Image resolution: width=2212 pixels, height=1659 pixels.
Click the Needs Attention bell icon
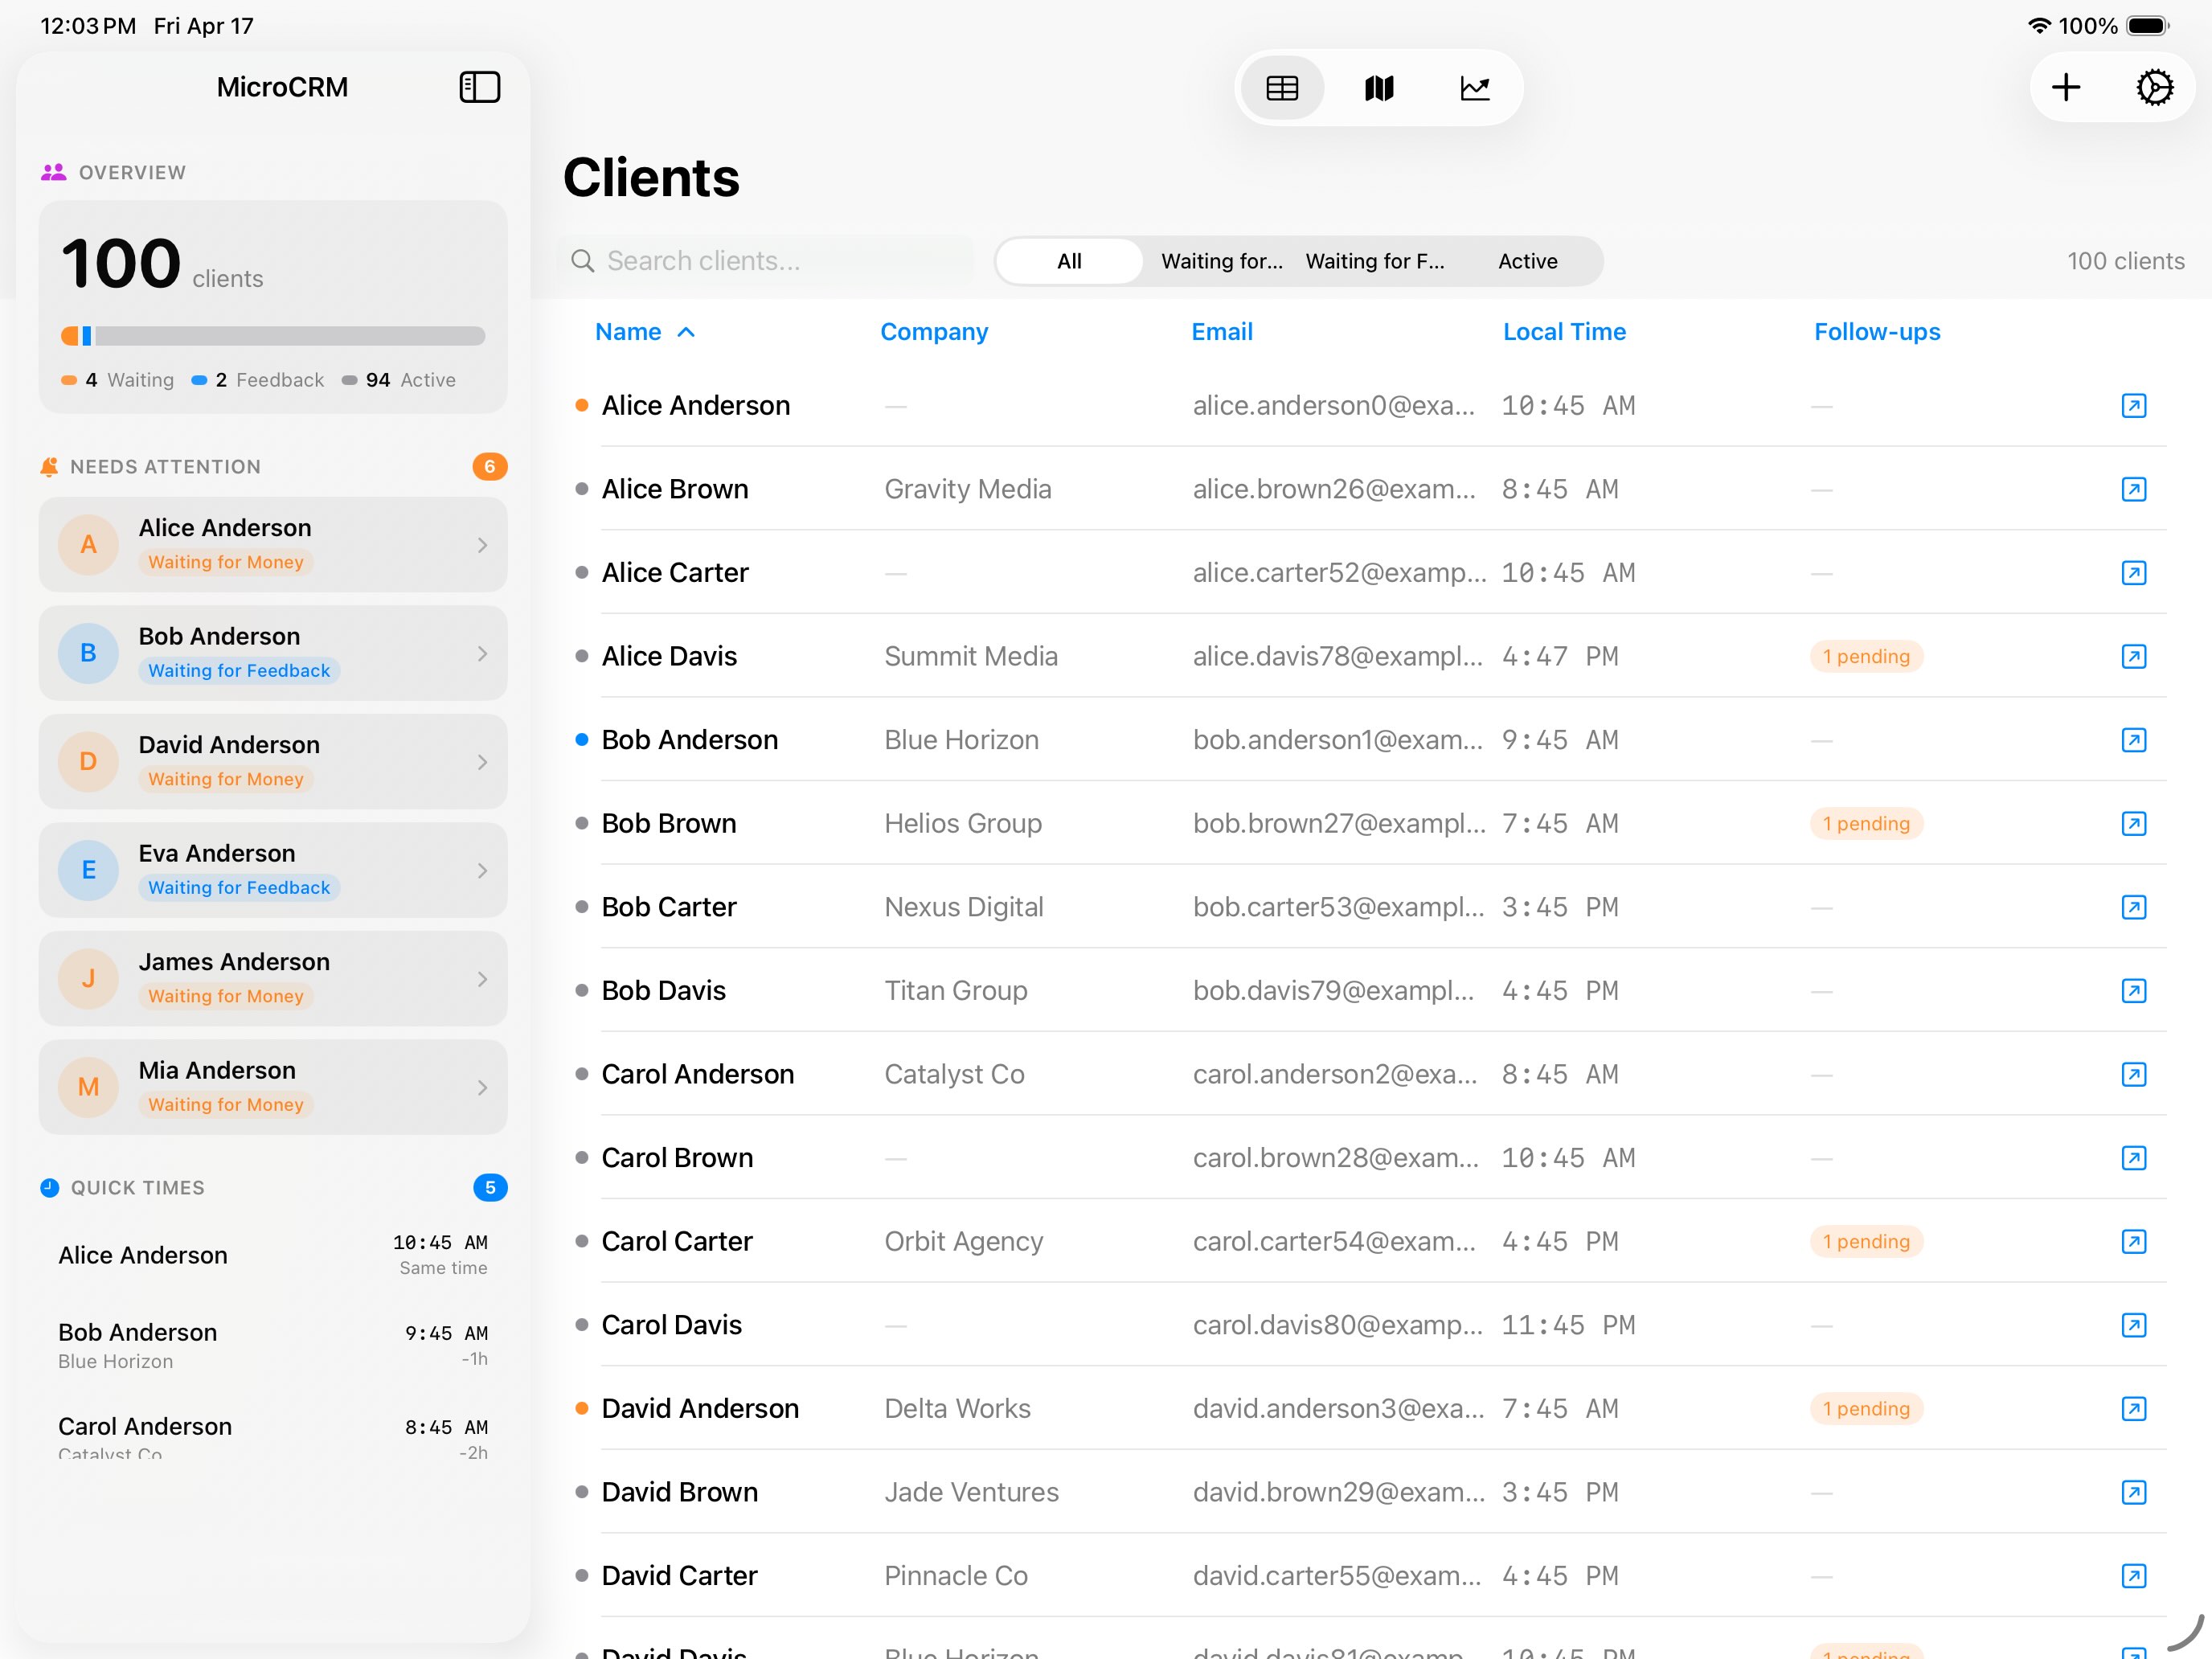(49, 467)
